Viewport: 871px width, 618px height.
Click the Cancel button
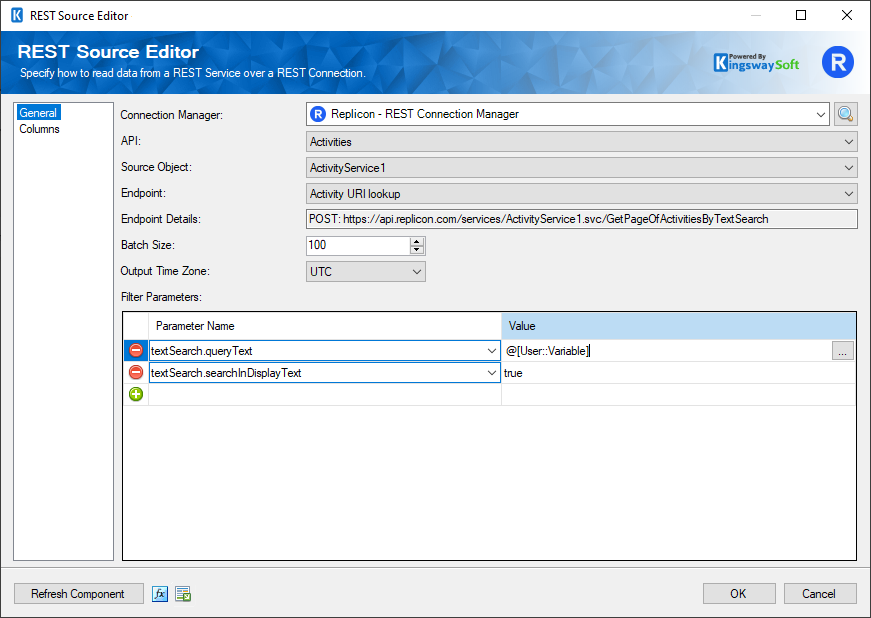point(819,594)
